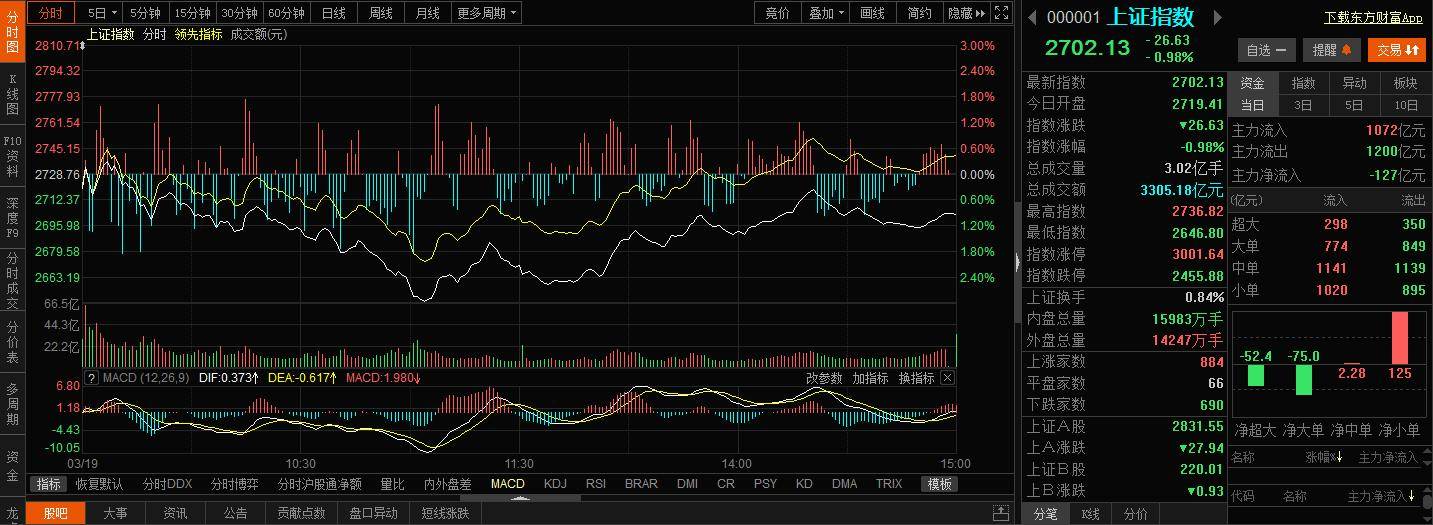
Task: Switch to 分价 tab at bottom right
Action: coord(1135,514)
